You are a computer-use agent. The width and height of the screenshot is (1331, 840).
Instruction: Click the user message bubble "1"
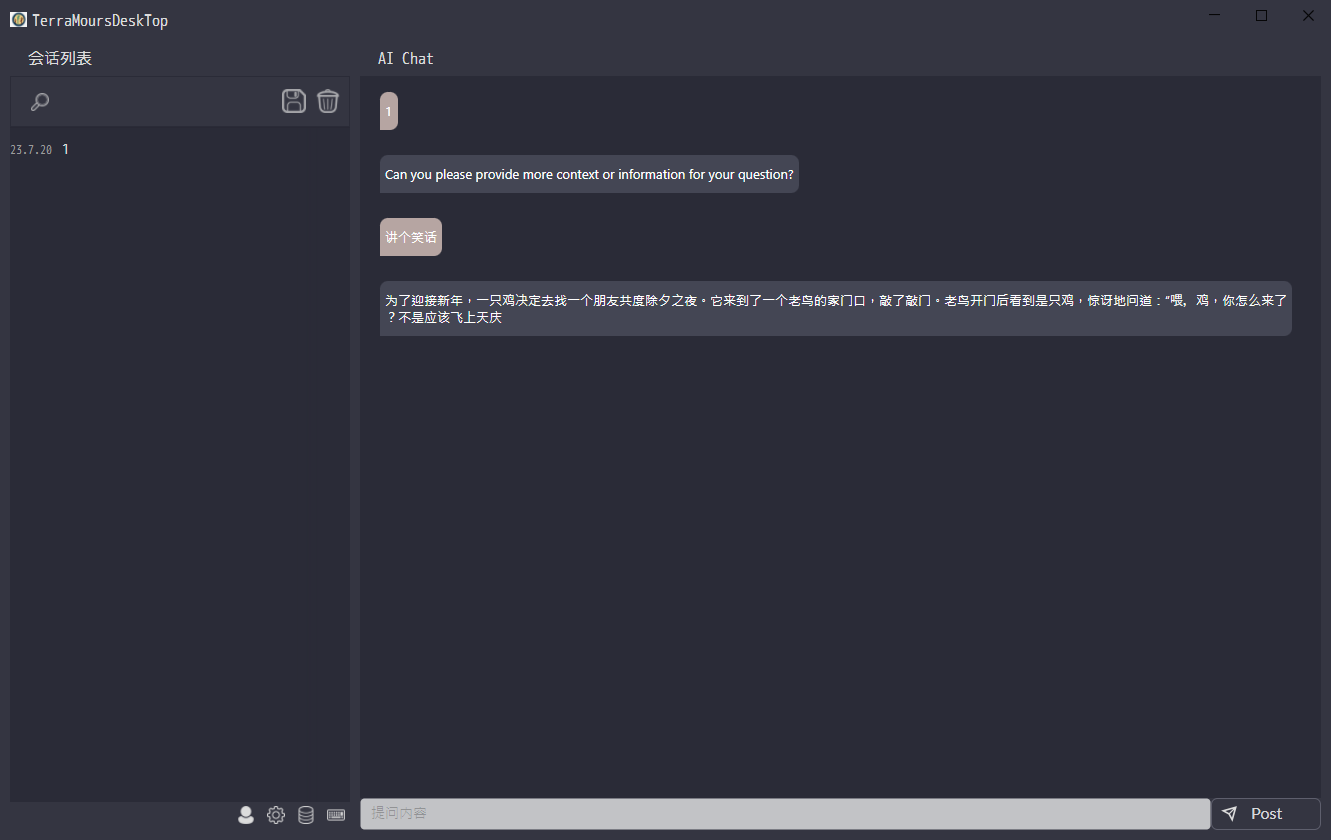389,111
